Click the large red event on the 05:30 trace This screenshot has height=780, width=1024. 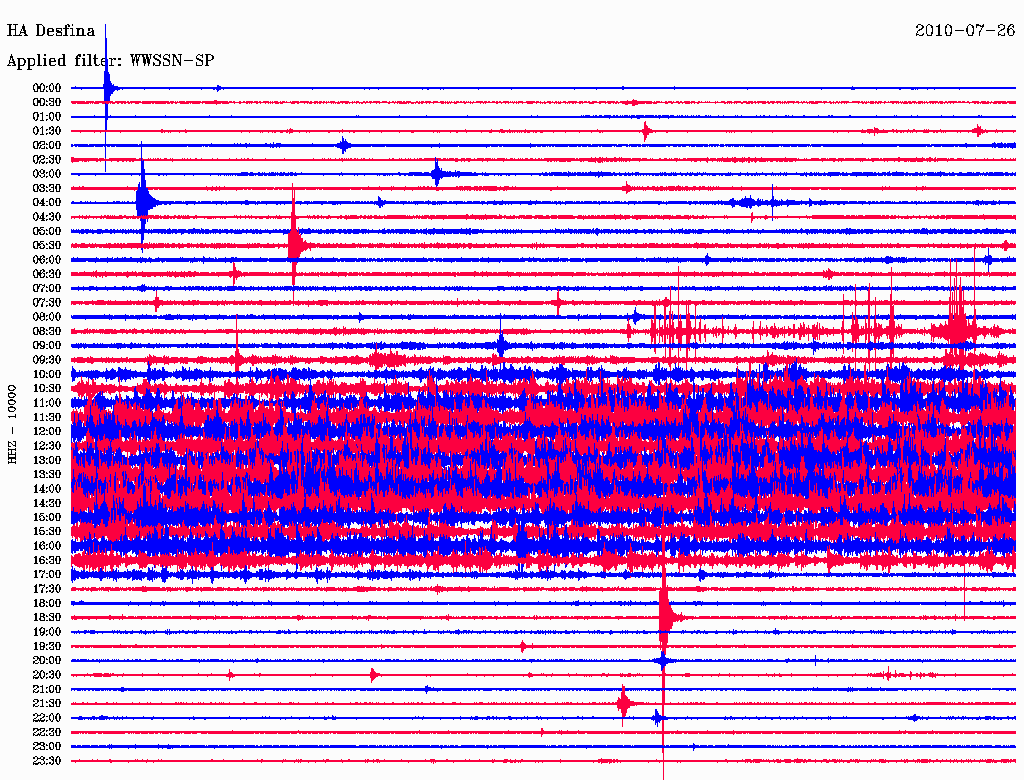pyautogui.click(x=296, y=246)
